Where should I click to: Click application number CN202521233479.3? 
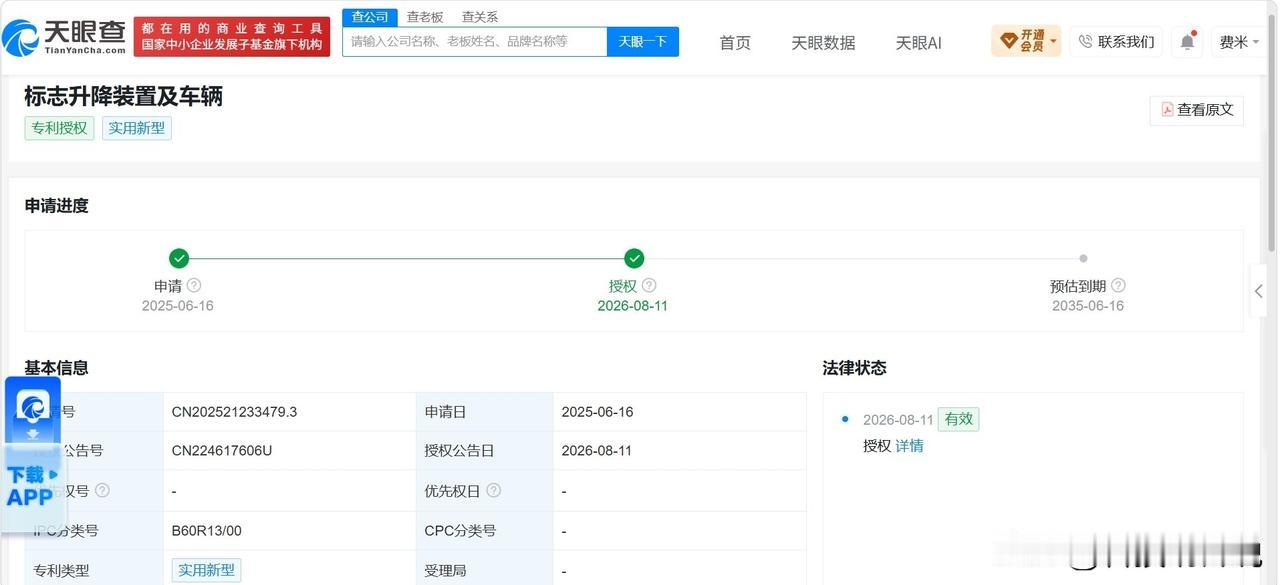coord(234,412)
